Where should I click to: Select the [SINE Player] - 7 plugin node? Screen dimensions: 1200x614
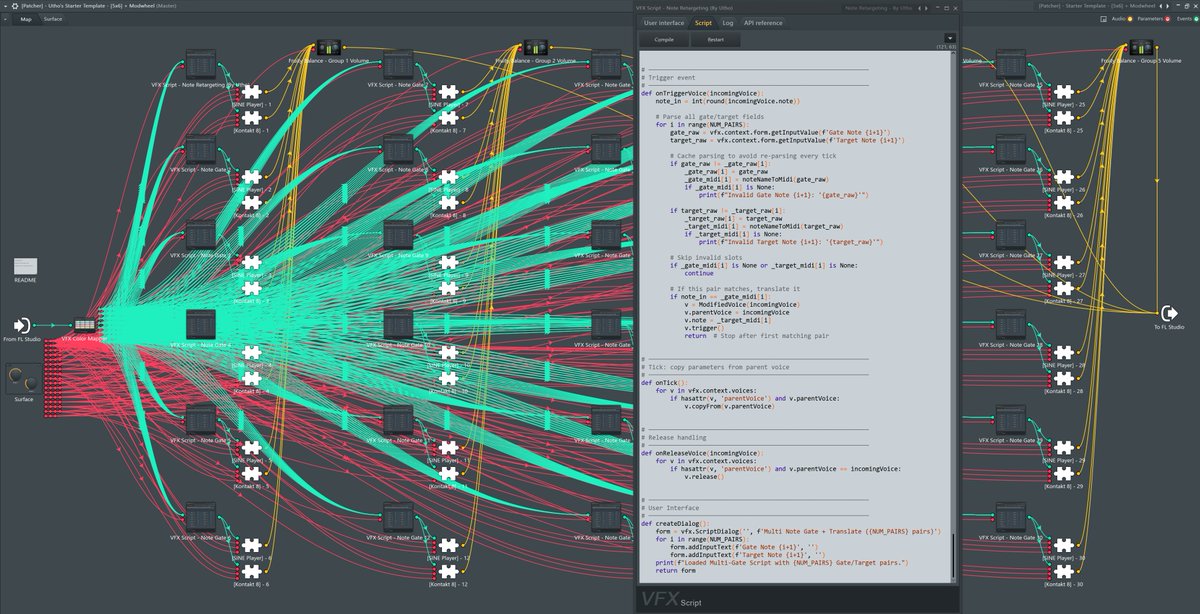pos(448,92)
